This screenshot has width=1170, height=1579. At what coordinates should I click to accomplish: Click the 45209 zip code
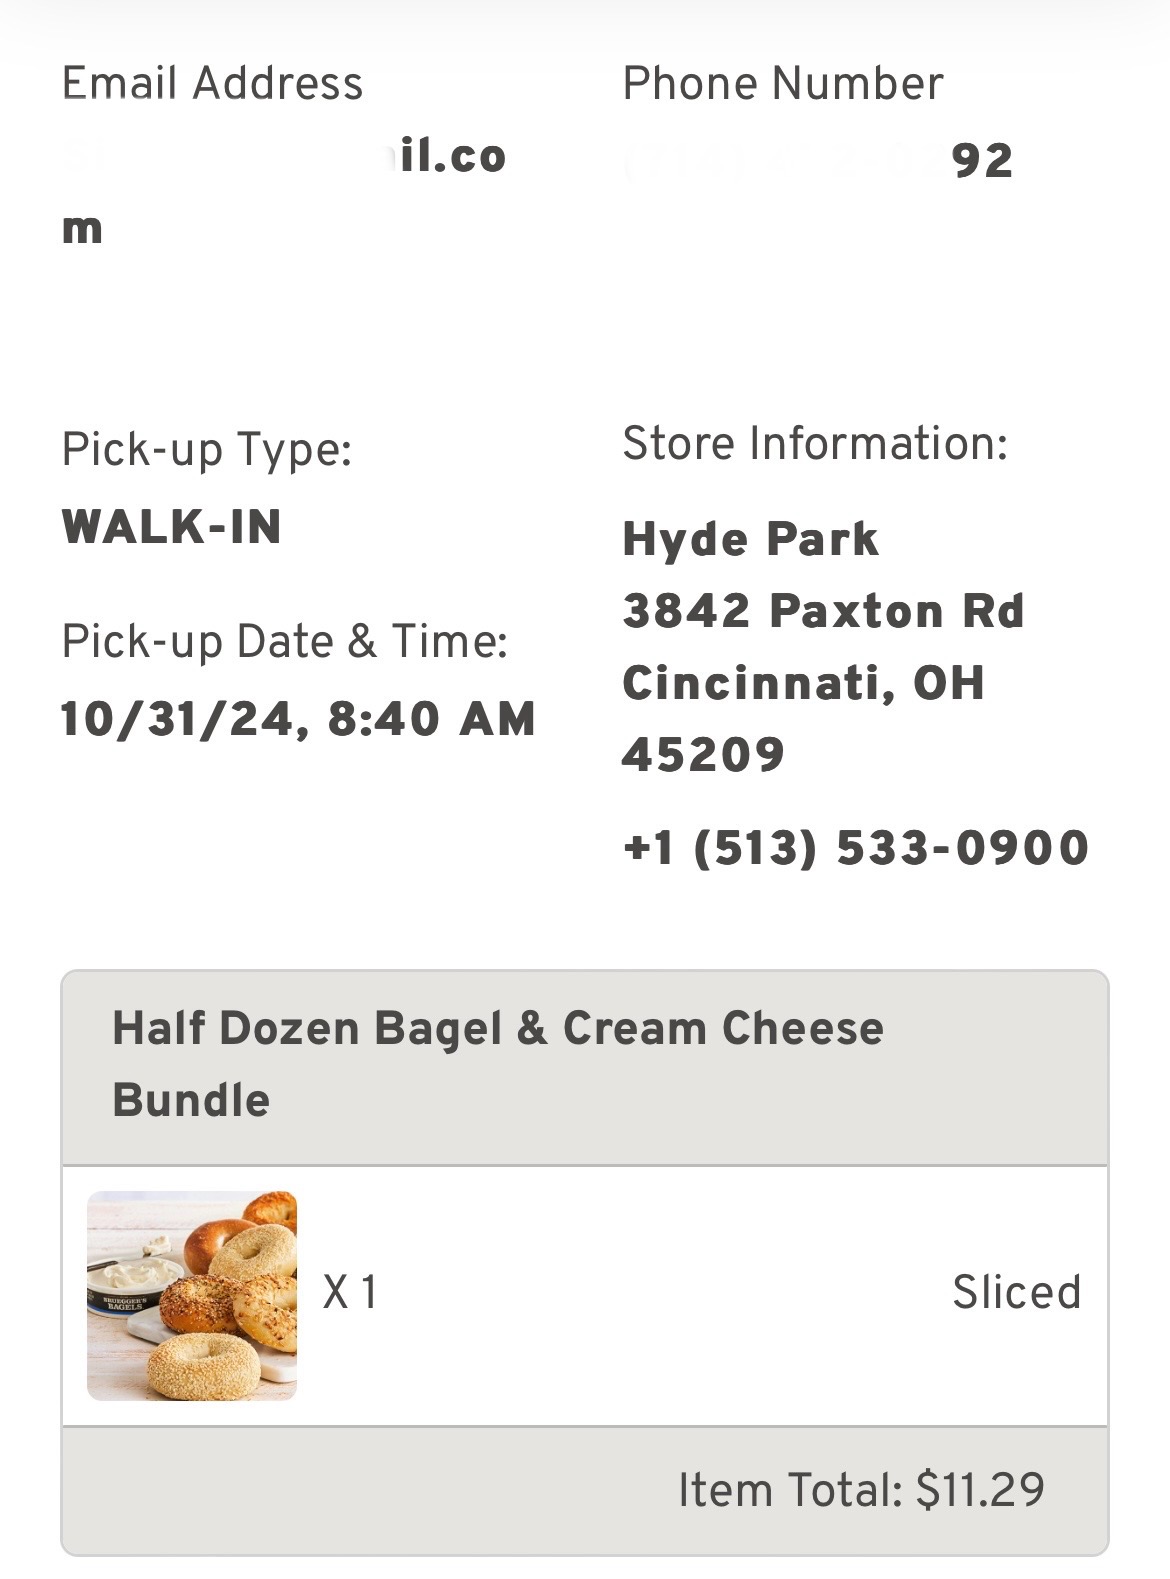703,755
